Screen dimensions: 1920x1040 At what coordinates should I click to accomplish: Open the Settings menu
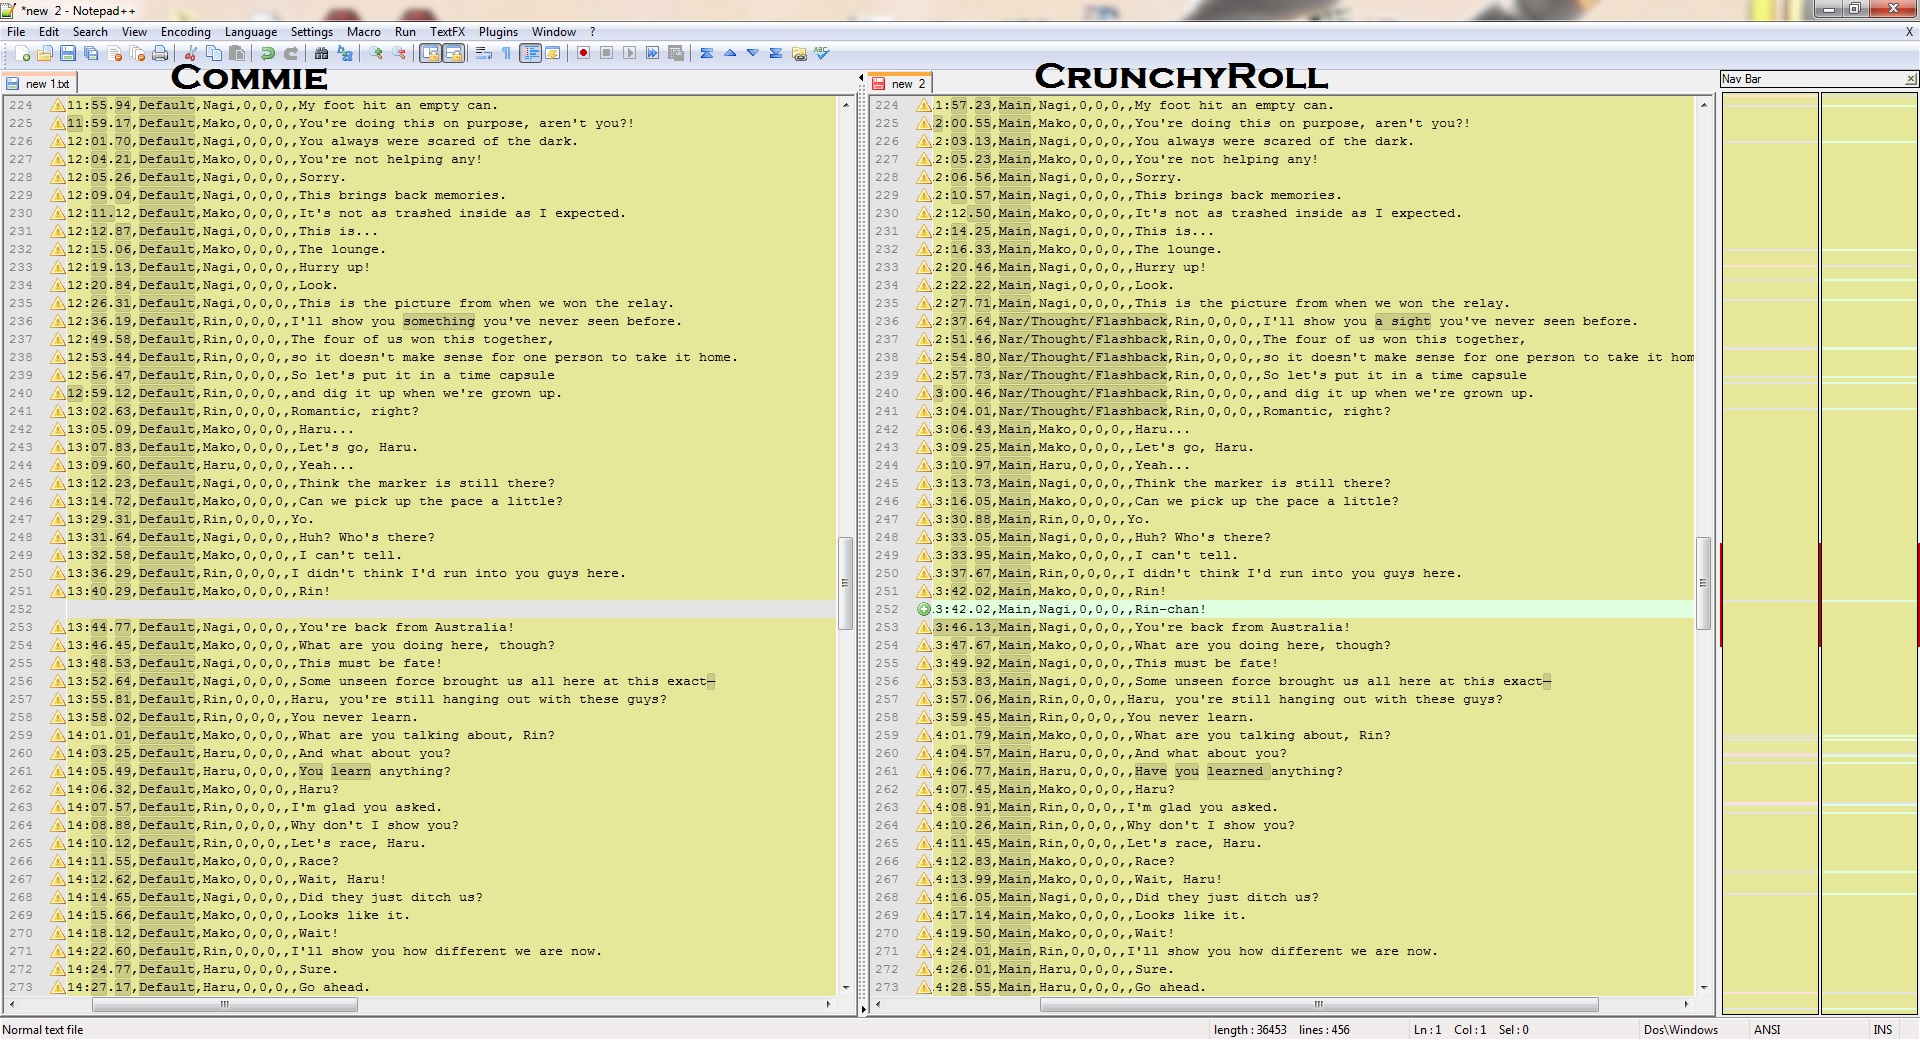click(312, 32)
